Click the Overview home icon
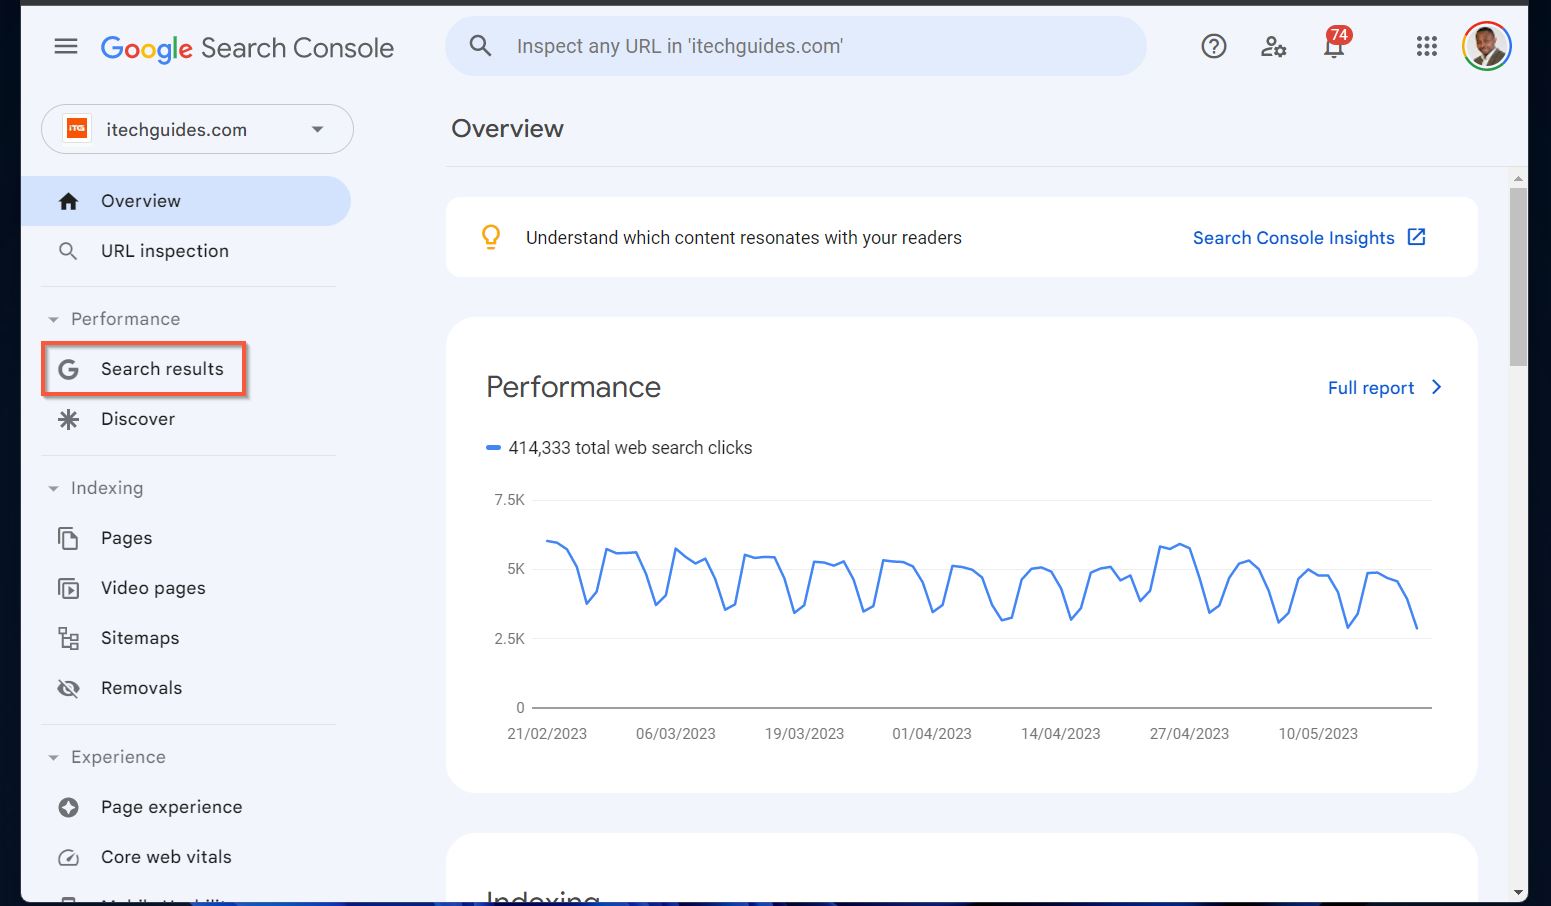This screenshot has width=1551, height=906. pyautogui.click(x=68, y=201)
